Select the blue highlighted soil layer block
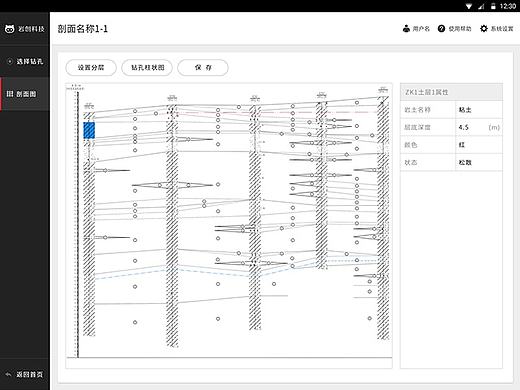This screenshot has width=520, height=390. pos(89,130)
